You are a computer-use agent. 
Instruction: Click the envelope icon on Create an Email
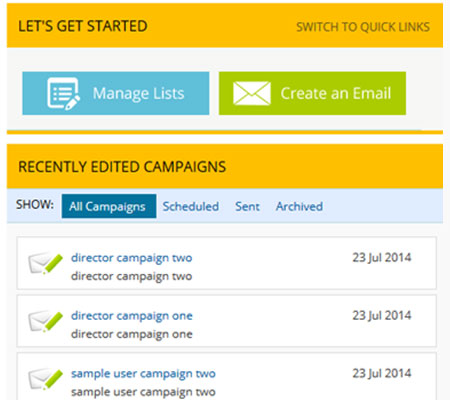252,93
